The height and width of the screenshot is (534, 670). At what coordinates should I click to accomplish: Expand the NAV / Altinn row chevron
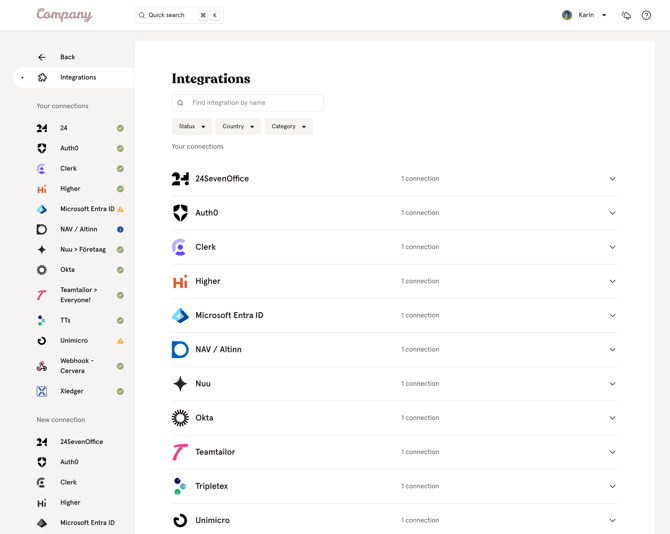point(612,350)
